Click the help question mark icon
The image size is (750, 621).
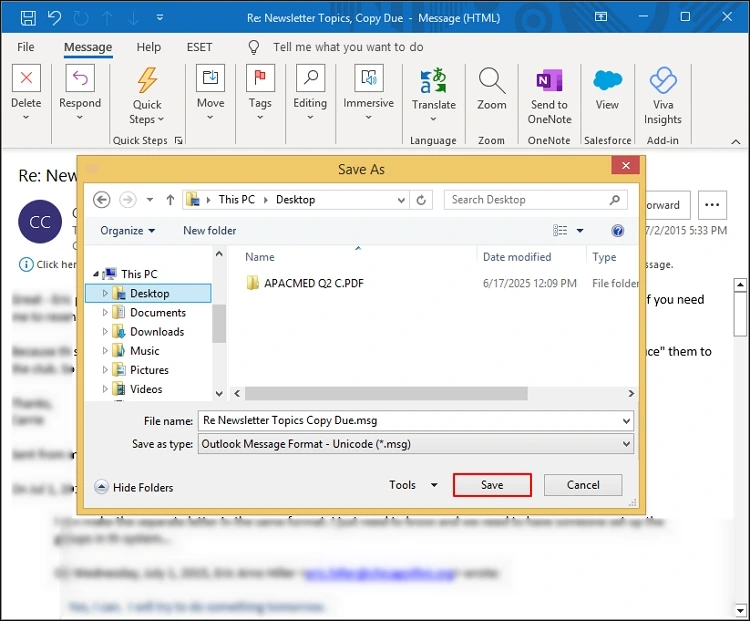(x=618, y=231)
